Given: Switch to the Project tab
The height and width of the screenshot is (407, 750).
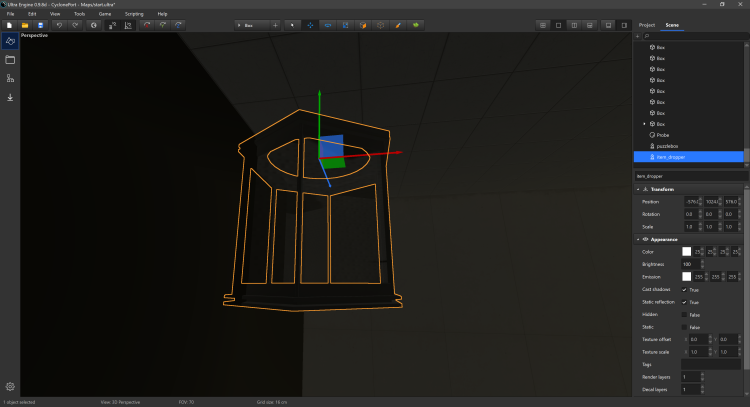Looking at the screenshot, I should pos(648,24).
